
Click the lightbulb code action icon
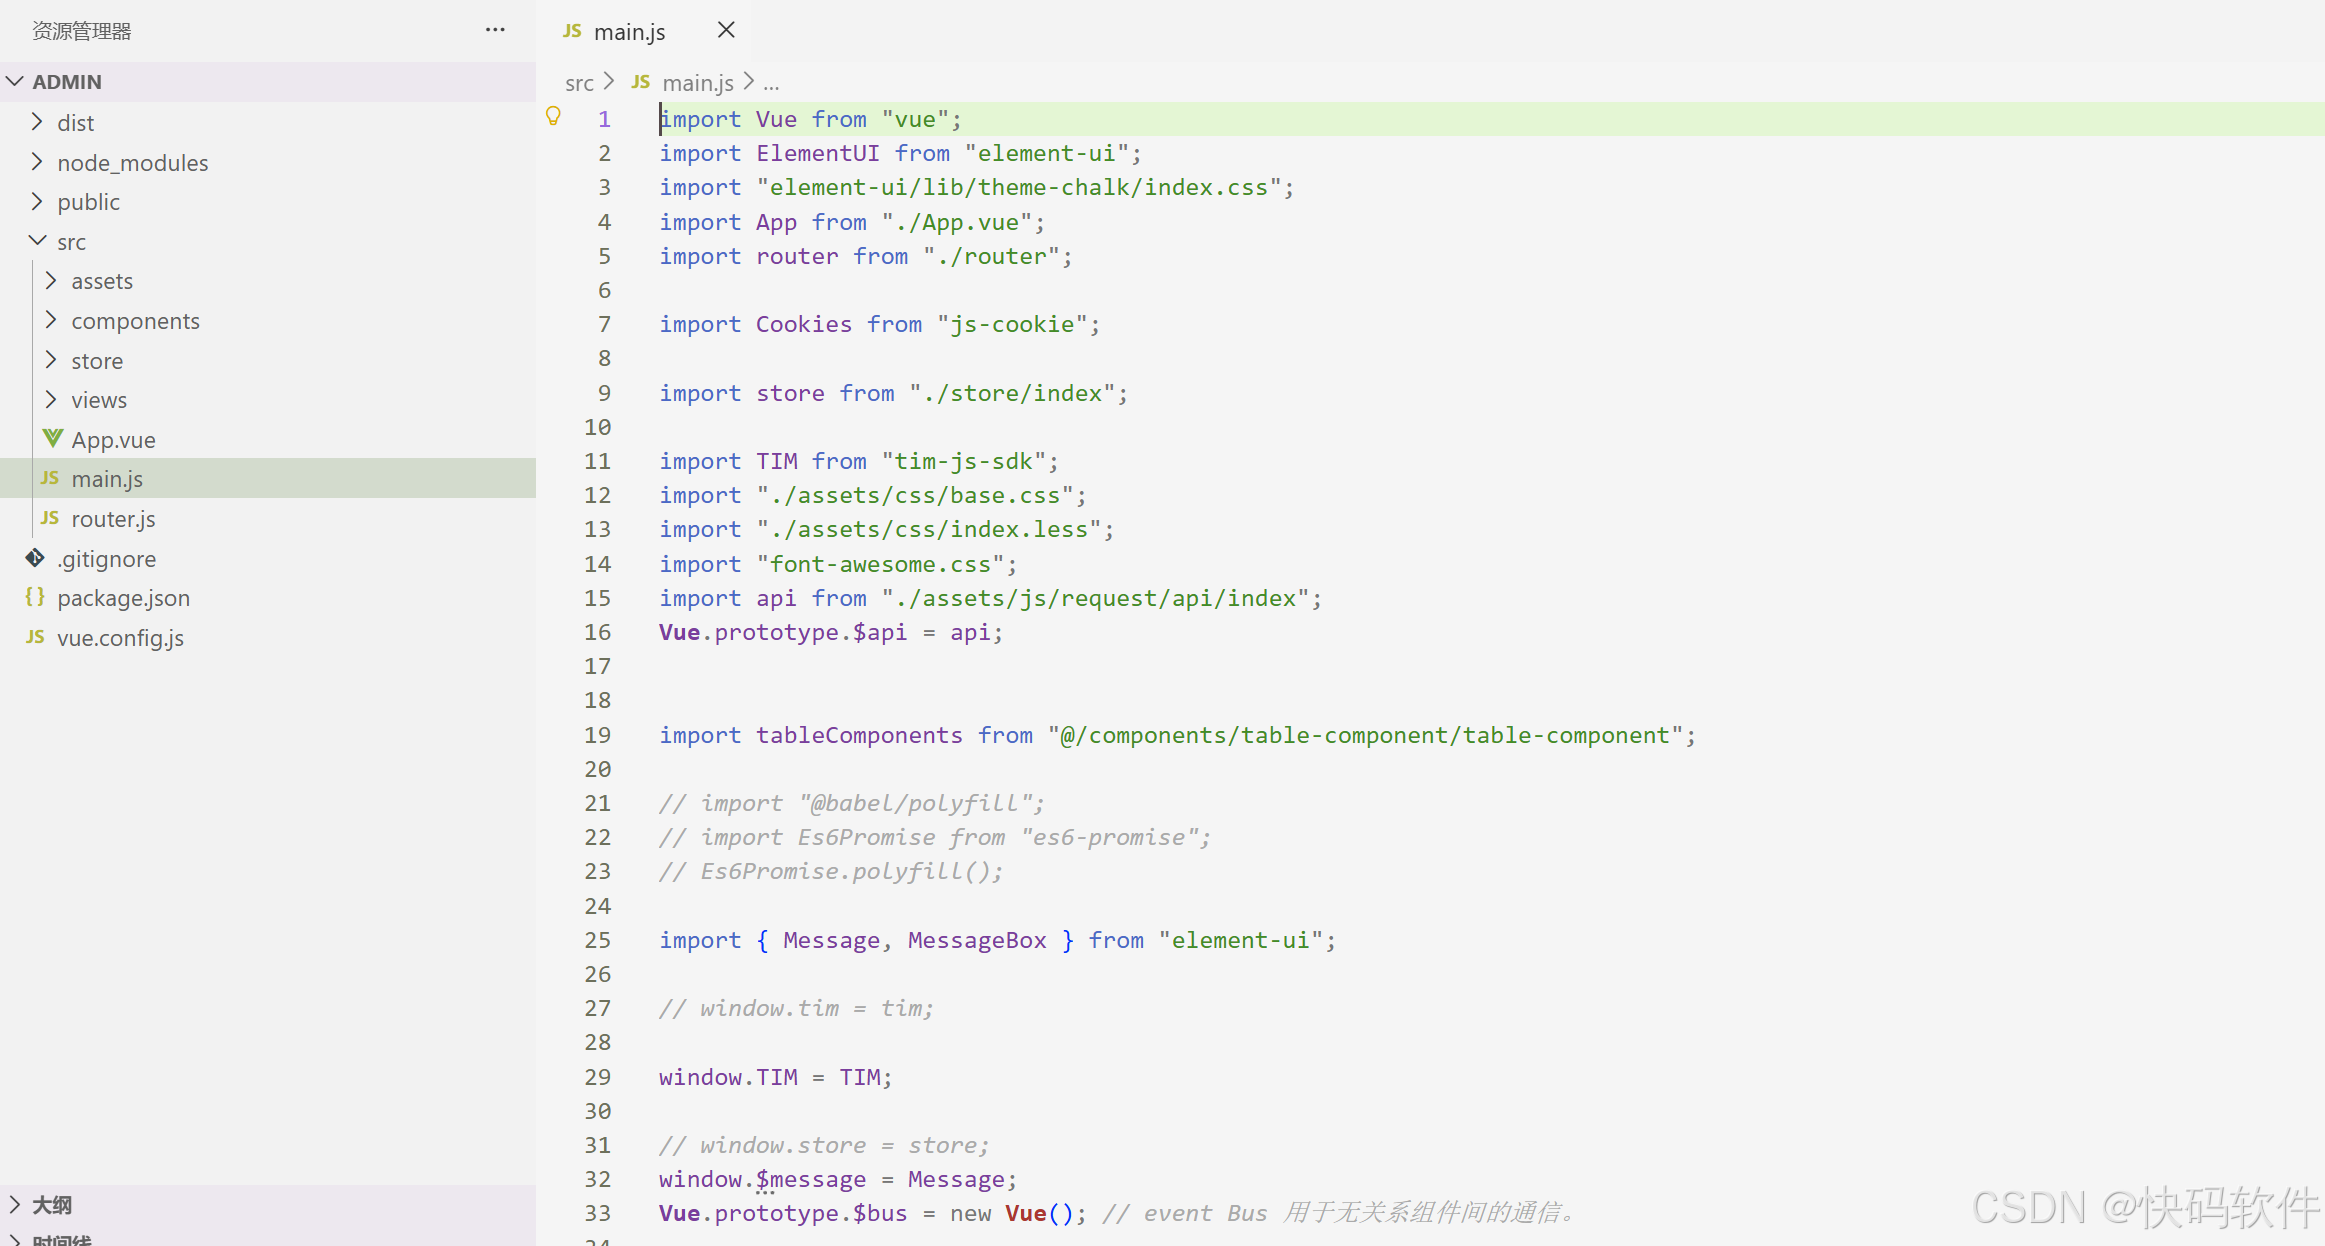[553, 117]
